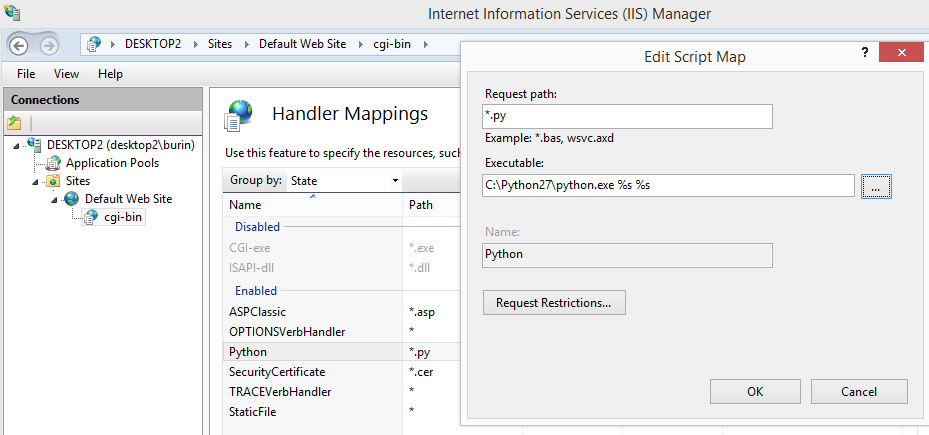This screenshot has height=435, width=929.
Task: Click the browse (...) button beside Executable
Action: pos(875,186)
